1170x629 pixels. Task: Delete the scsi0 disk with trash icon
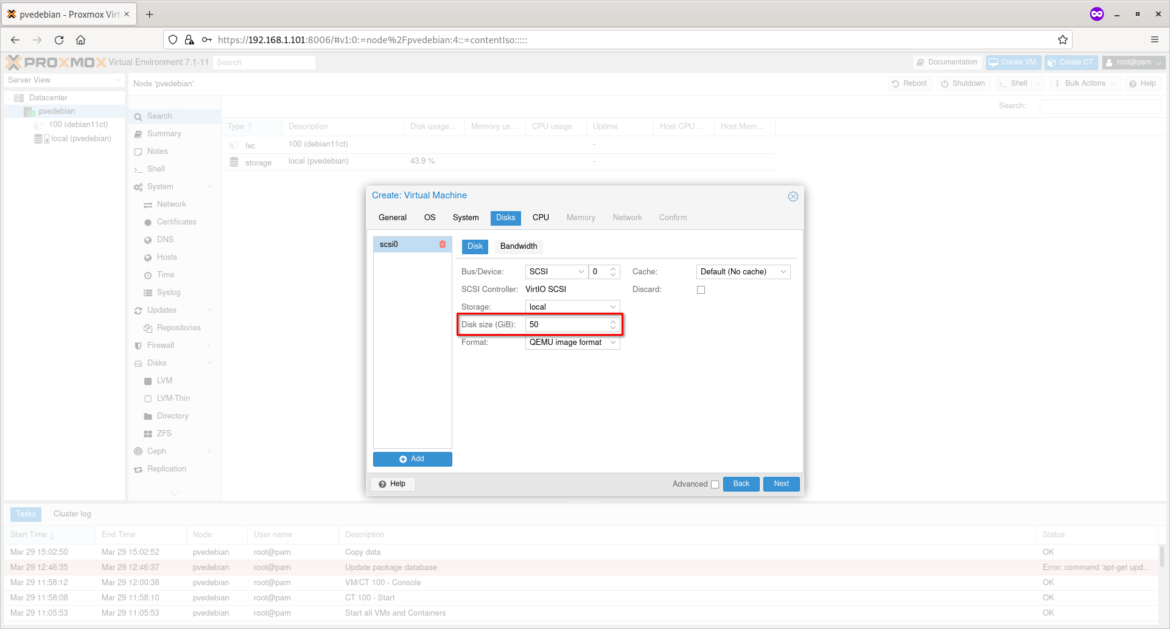click(x=442, y=244)
